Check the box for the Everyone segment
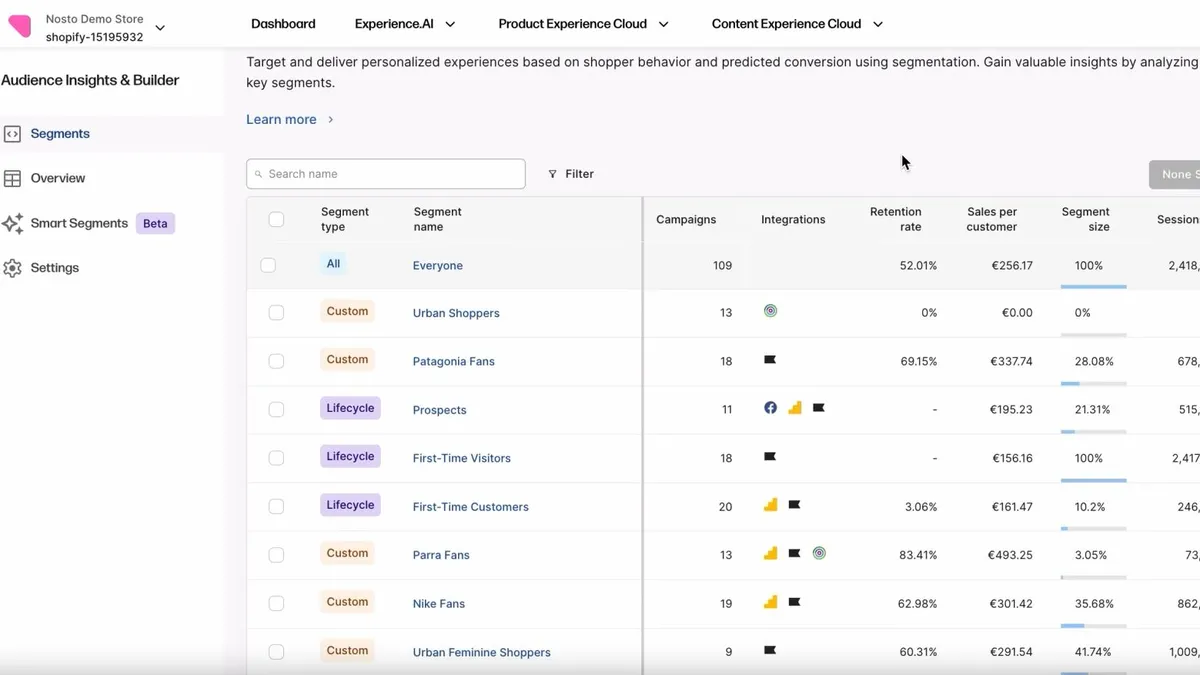 (x=268, y=265)
